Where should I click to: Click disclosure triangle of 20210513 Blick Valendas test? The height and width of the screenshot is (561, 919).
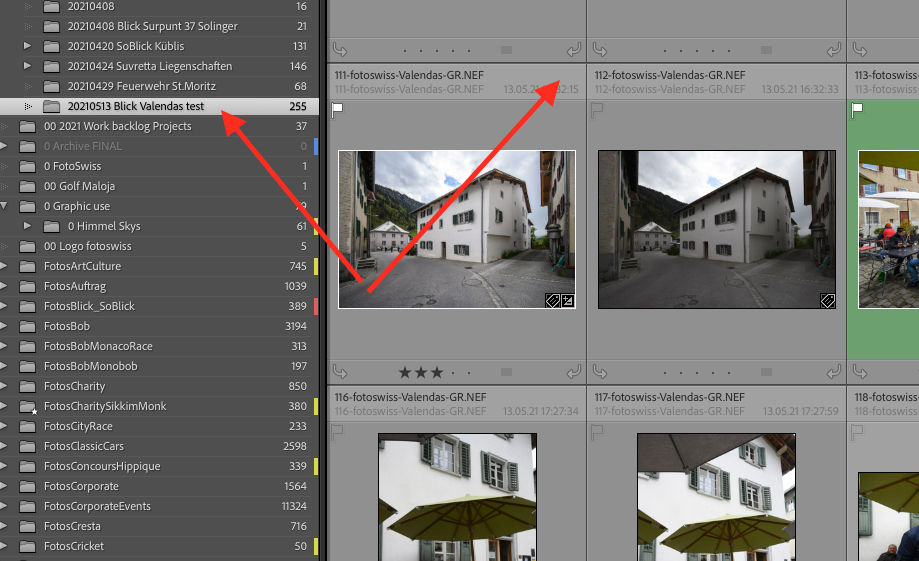[28, 106]
